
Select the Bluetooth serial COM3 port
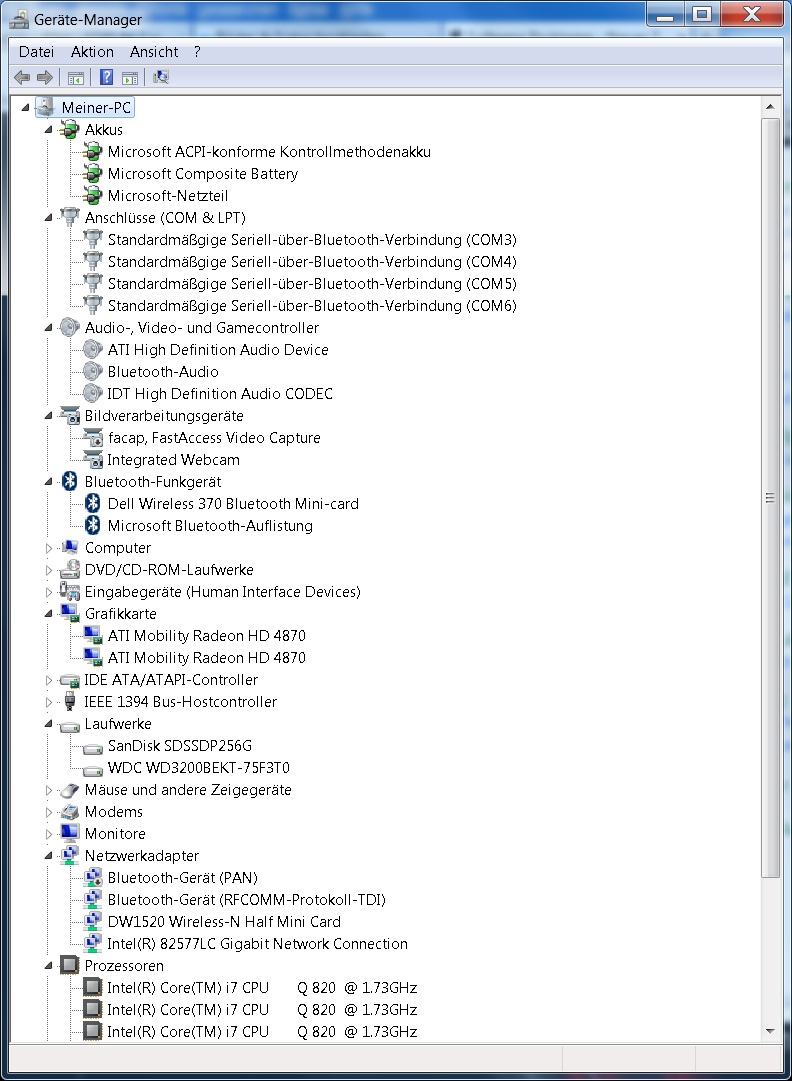pos(312,239)
